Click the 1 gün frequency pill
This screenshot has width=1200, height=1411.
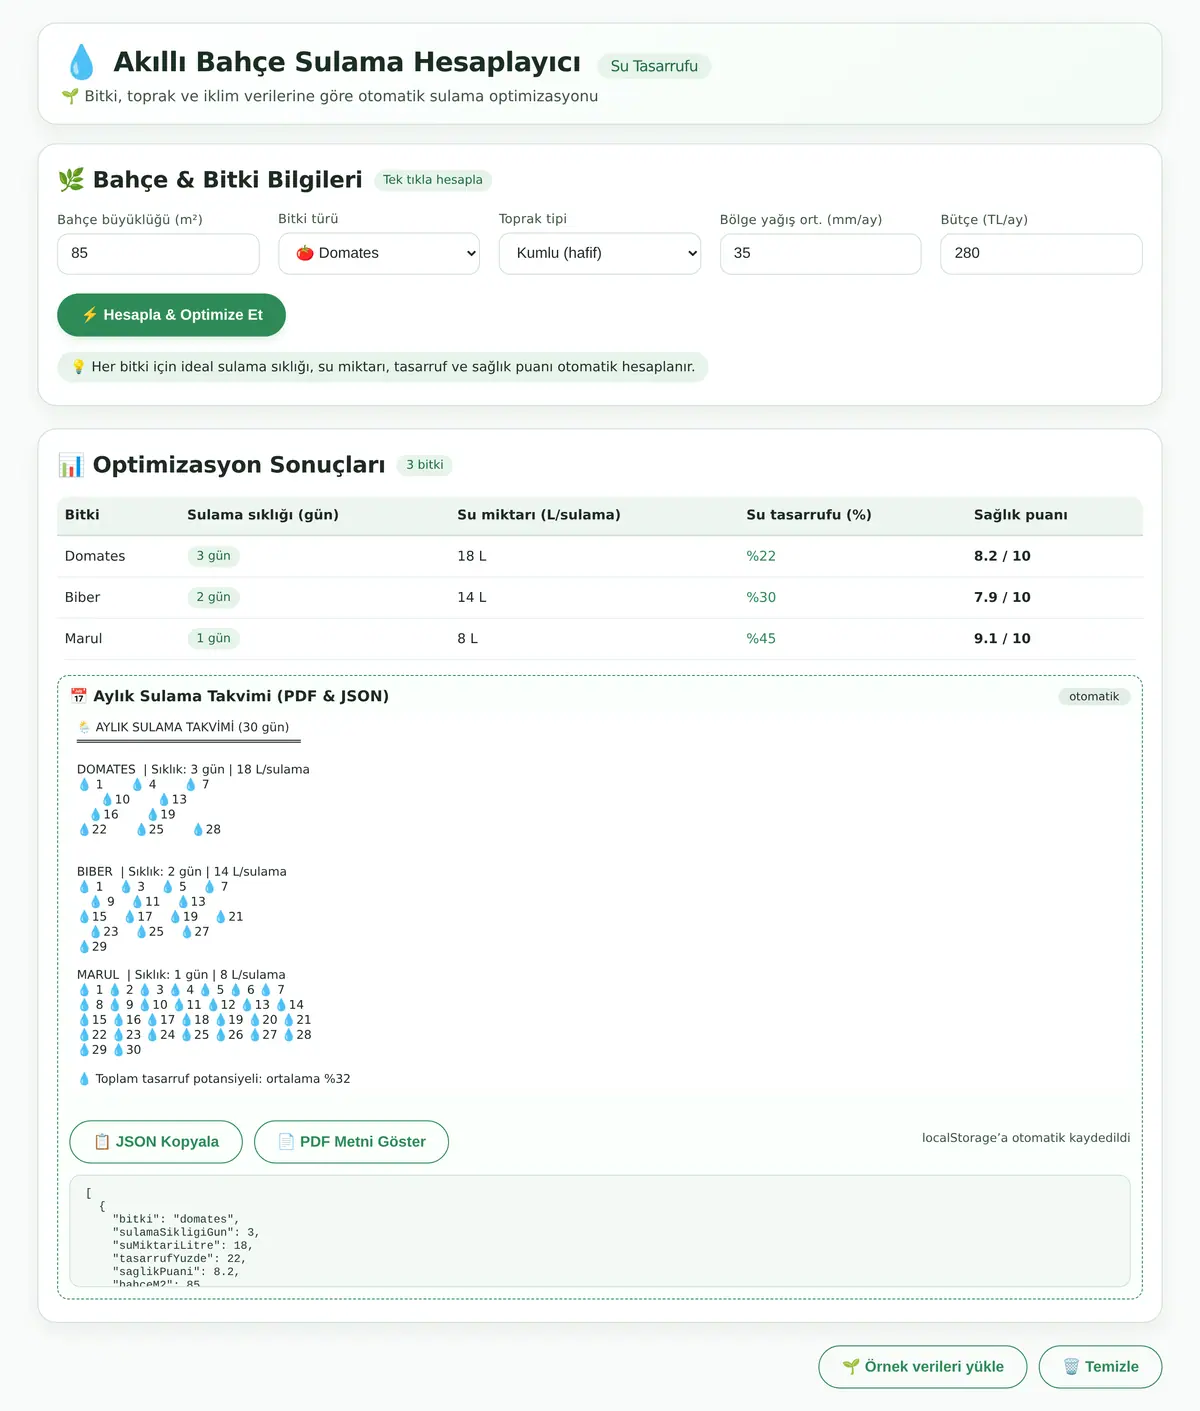click(x=213, y=638)
